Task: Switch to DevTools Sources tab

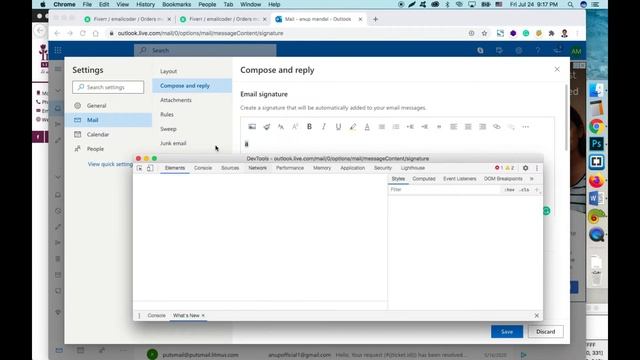Action: click(x=230, y=168)
